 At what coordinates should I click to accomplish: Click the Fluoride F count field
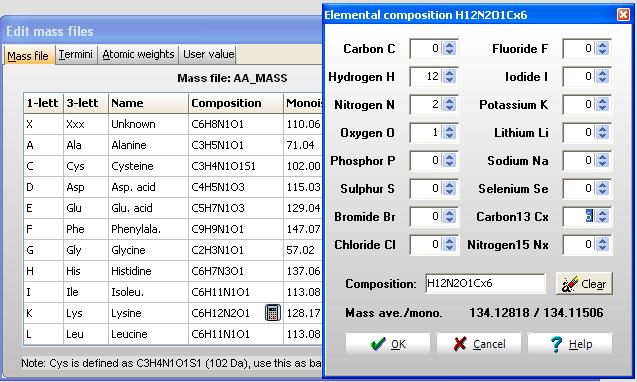(x=579, y=49)
